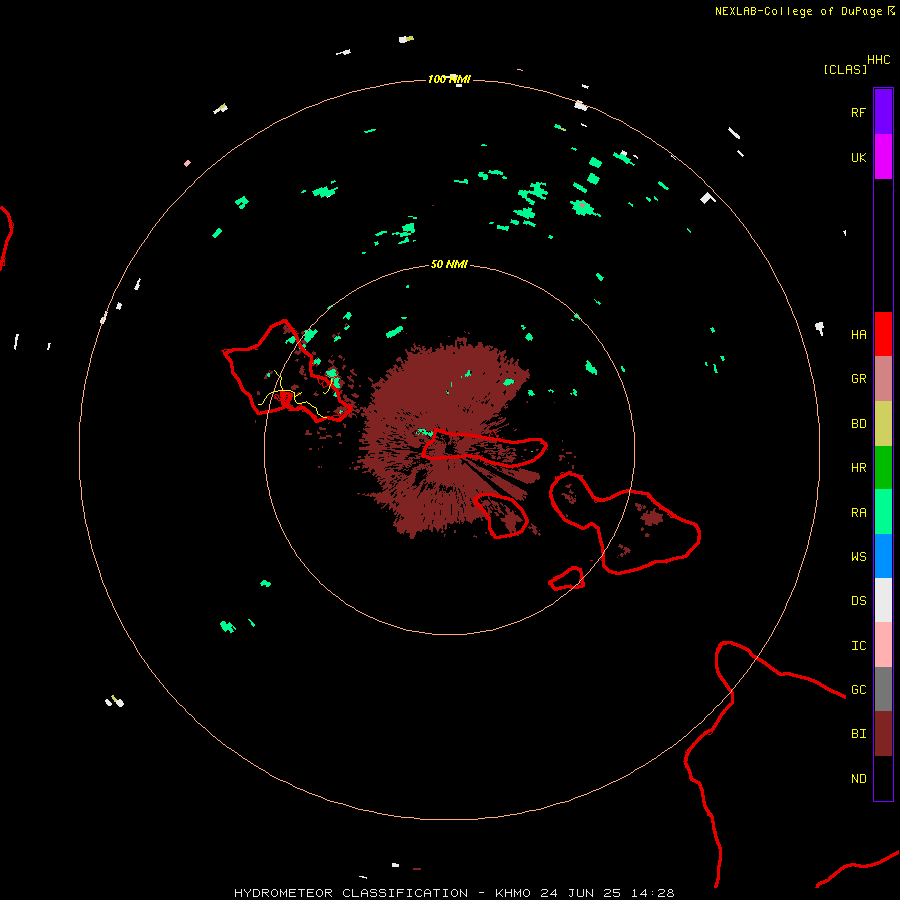Select the IC light pink legend swatch
Image resolution: width=900 pixels, height=900 pixels.
[x=883, y=645]
